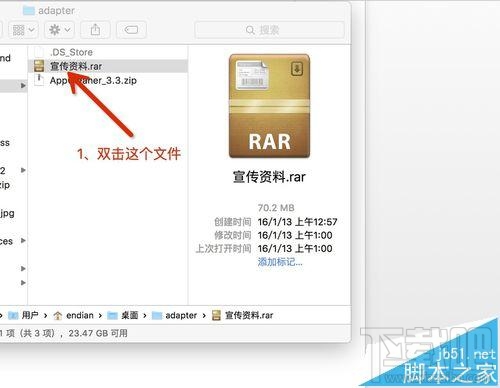Screen dimensions: 500x388
Task: Click the zip file icon for AppCleaner
Action: point(39,80)
